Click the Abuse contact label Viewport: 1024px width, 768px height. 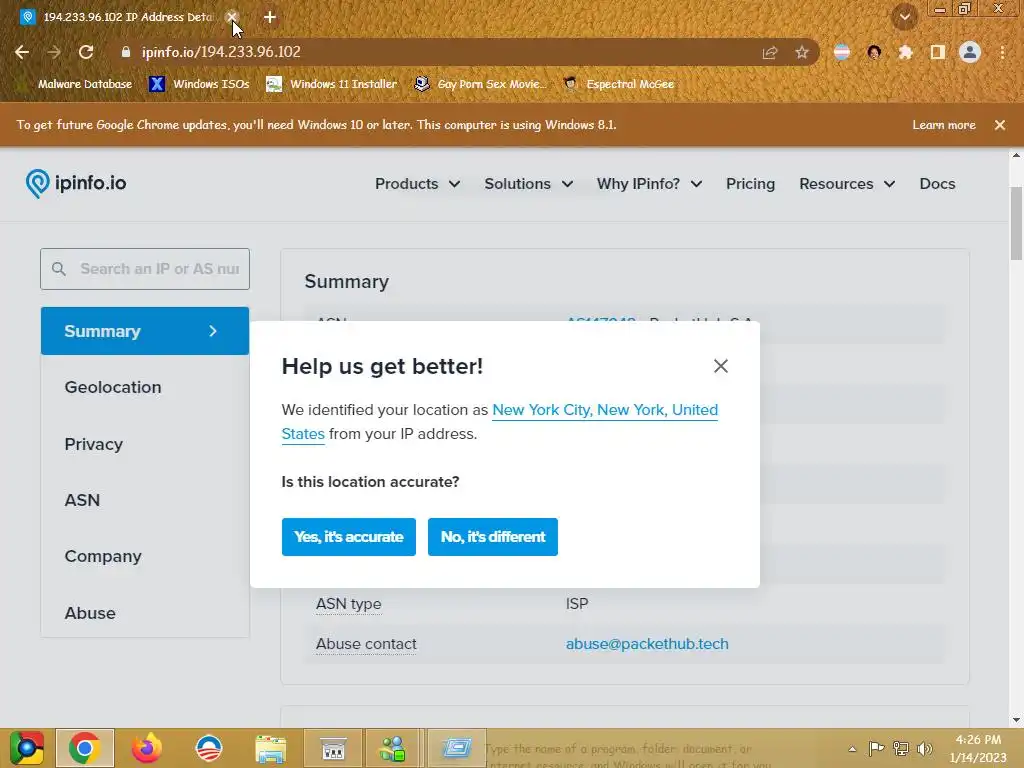click(x=366, y=644)
